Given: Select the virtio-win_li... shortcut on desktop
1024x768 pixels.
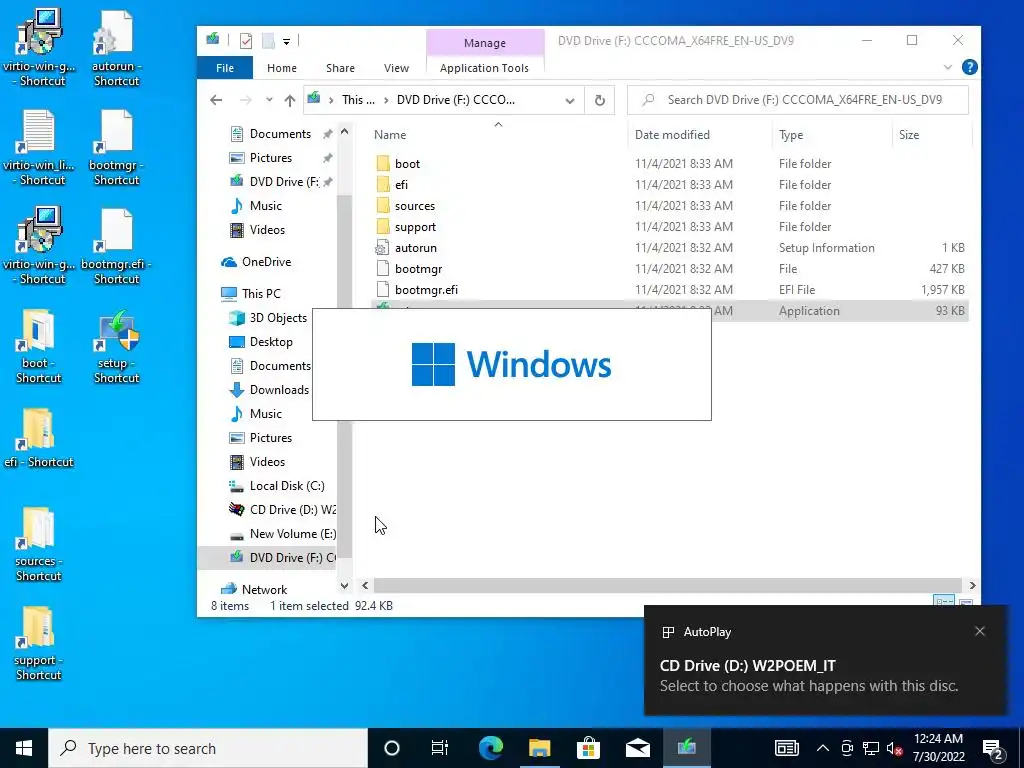Looking at the screenshot, I should (39, 148).
